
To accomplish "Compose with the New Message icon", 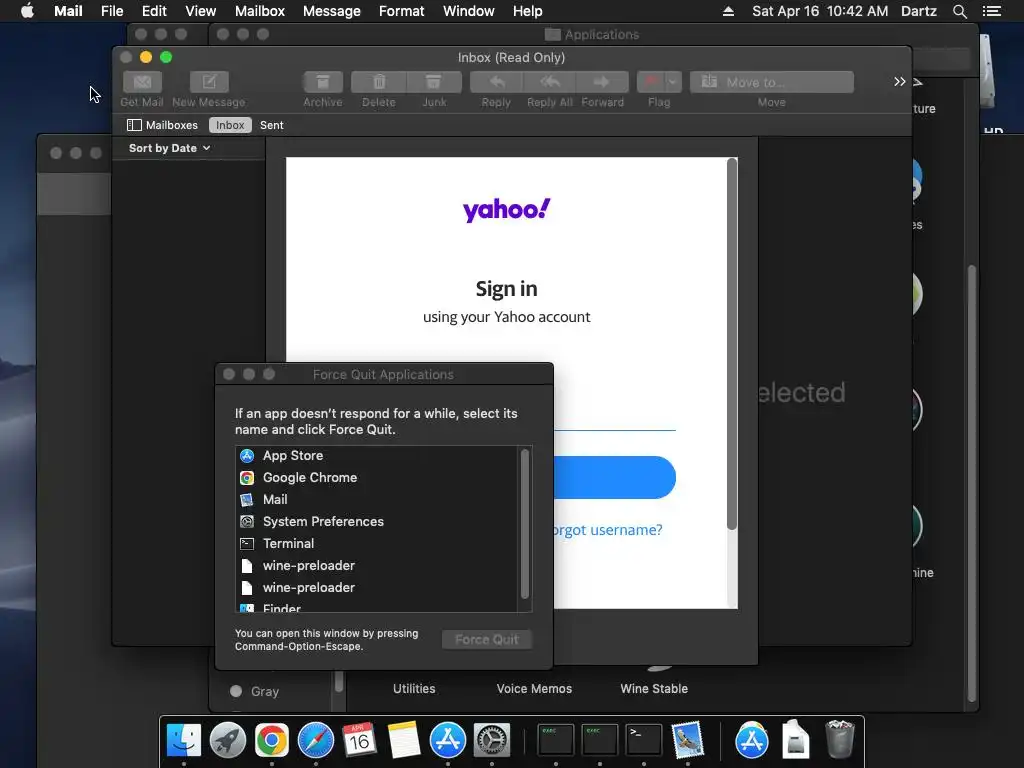I will (209, 82).
